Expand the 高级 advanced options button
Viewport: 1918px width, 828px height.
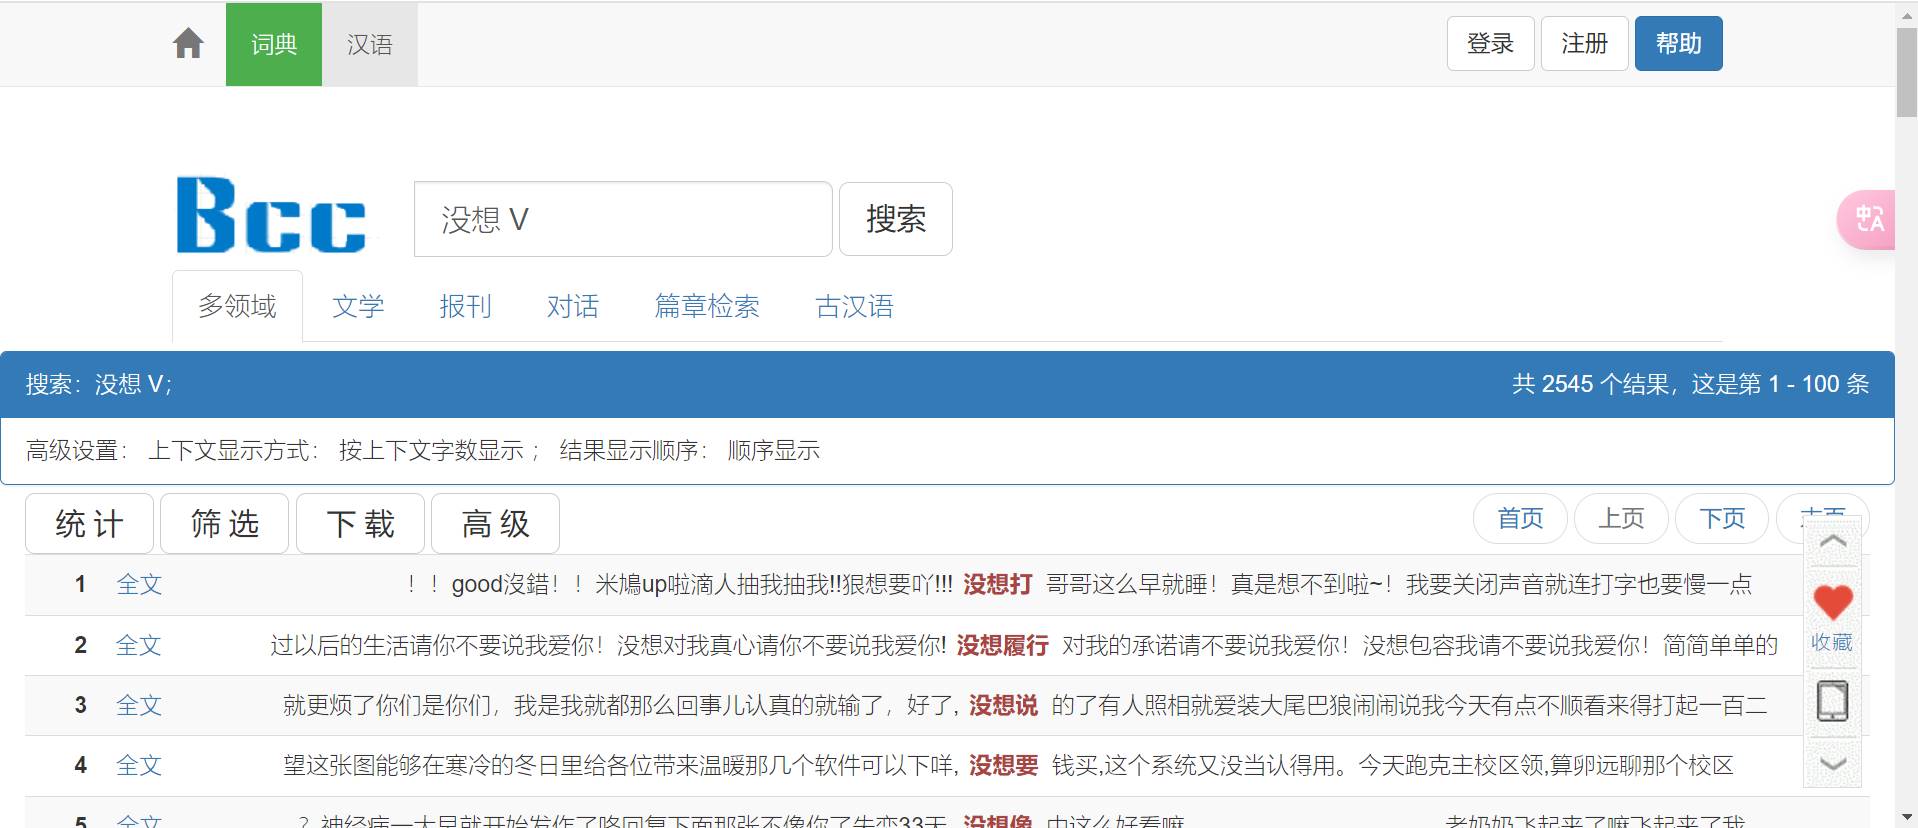[x=495, y=523]
